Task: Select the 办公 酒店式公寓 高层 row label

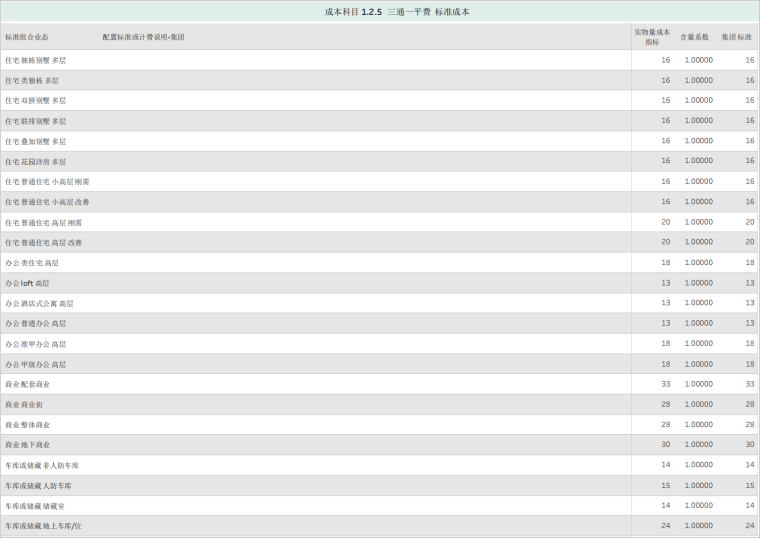Action: pos(39,304)
